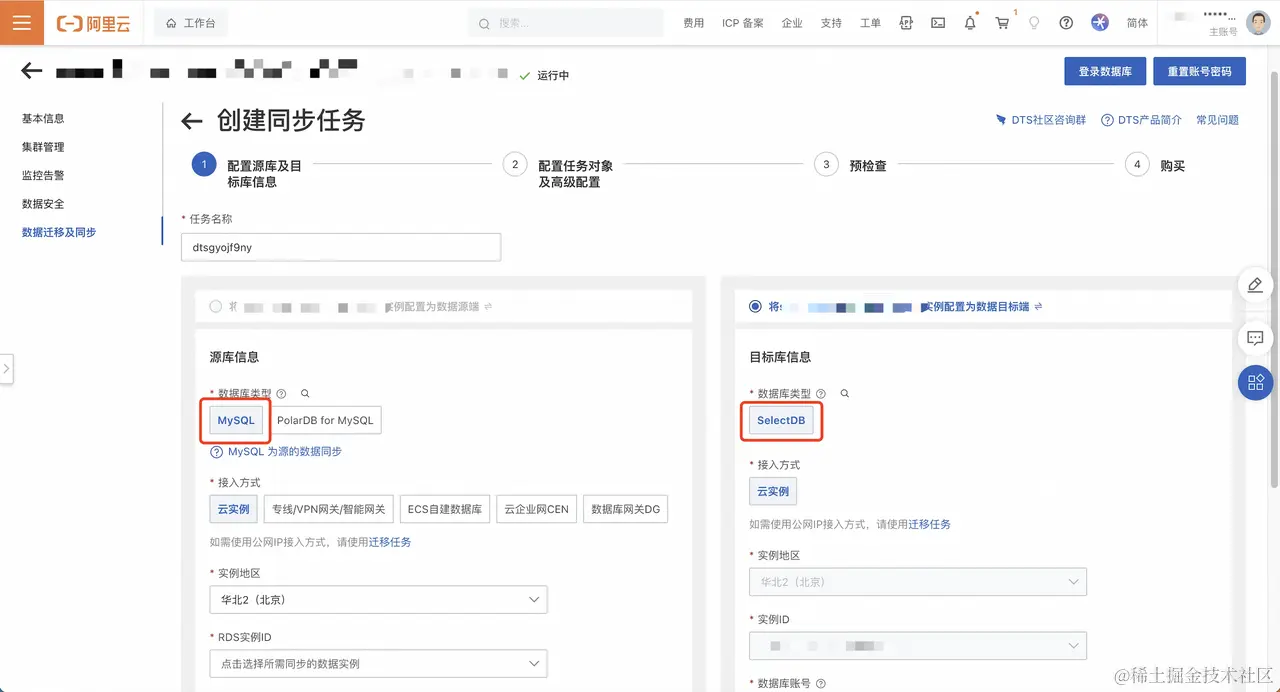1280x692 pixels.
Task: Select step 3 预检查
Action: pyautogui.click(x=850, y=165)
